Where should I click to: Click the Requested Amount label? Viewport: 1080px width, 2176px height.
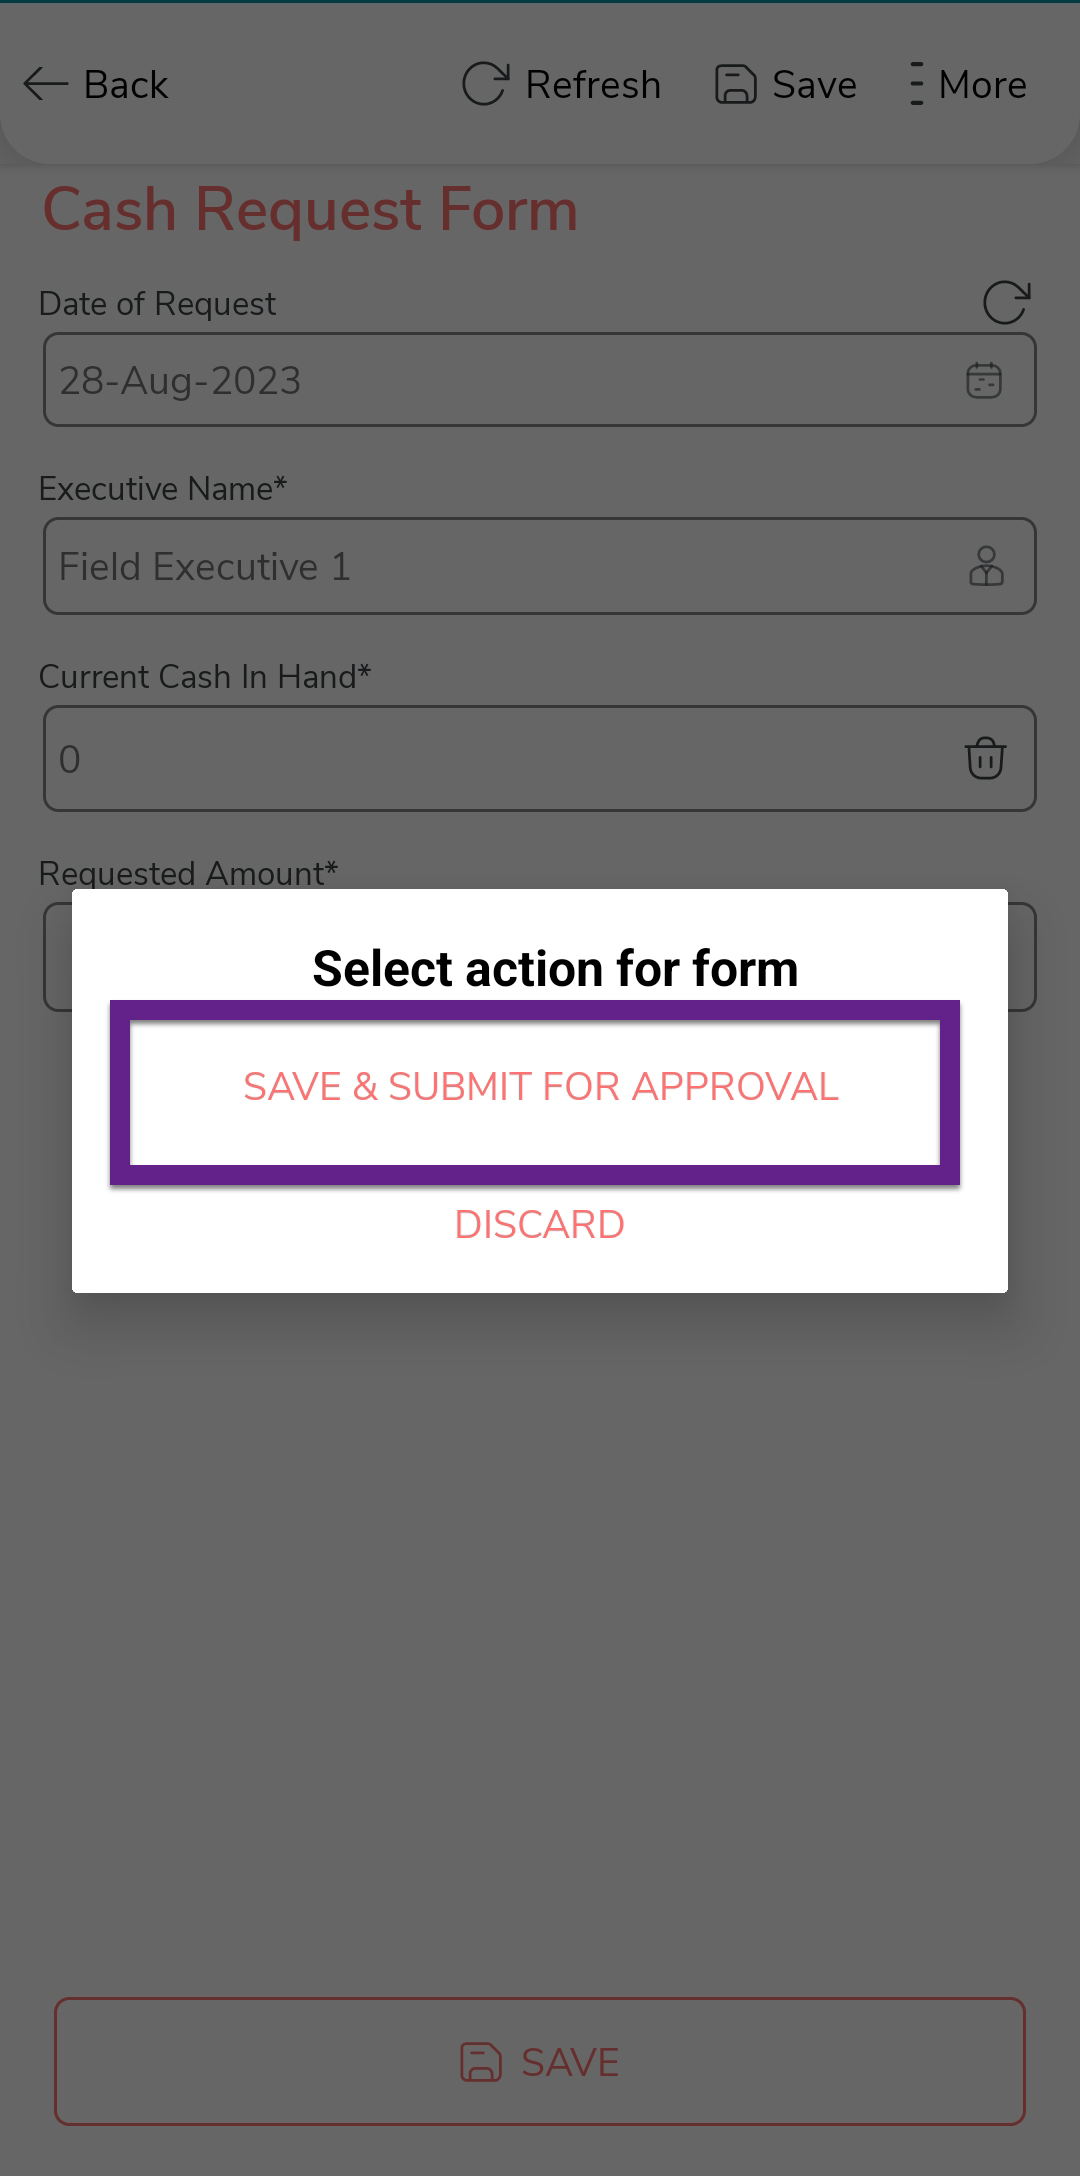pos(188,873)
